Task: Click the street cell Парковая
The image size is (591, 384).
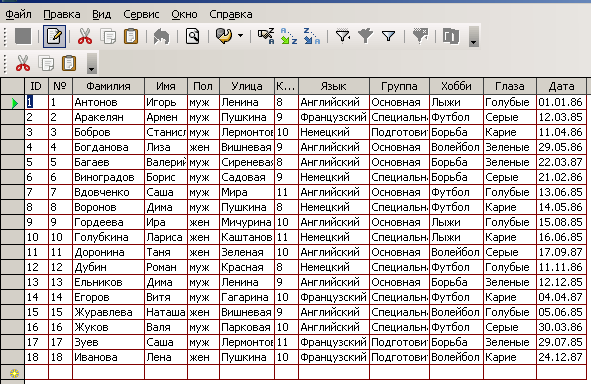Action: (247, 327)
